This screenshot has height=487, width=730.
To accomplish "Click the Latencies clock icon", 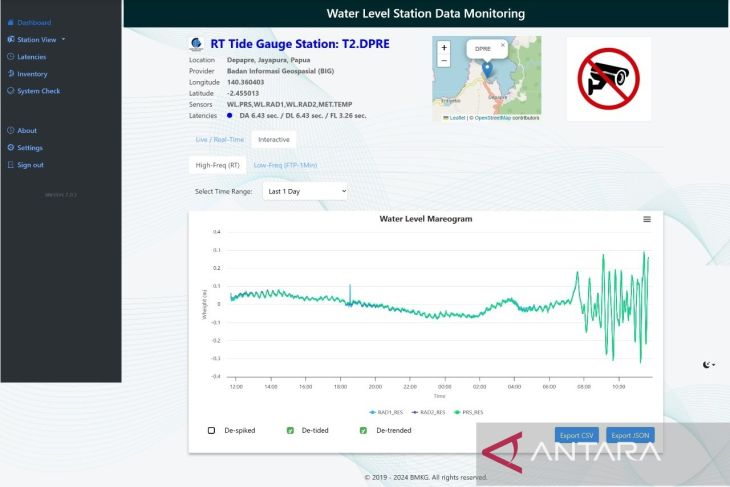I will [11, 57].
